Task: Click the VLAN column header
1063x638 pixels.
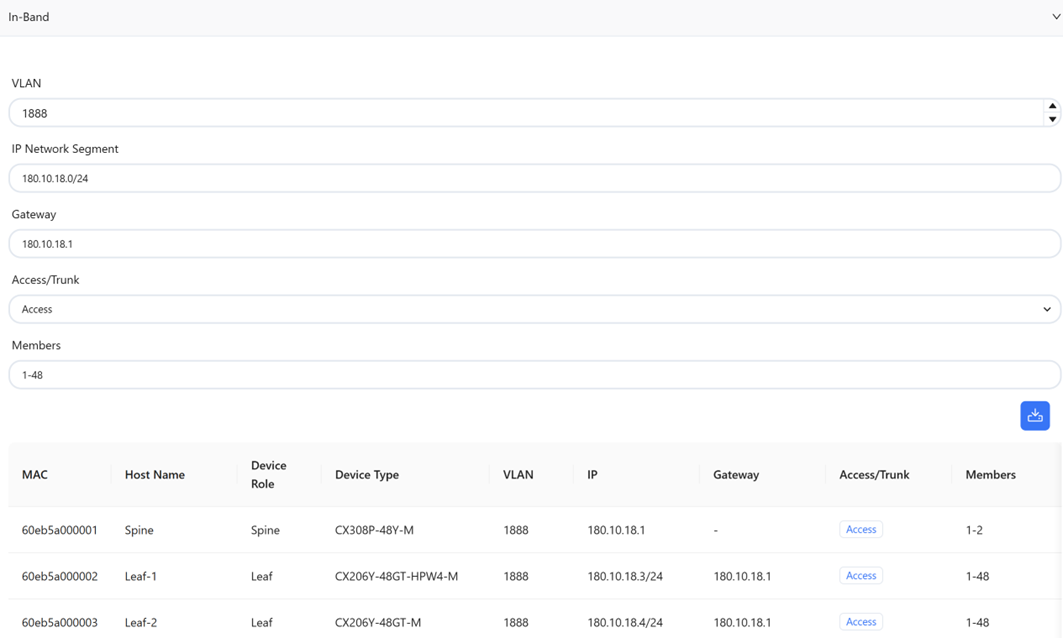Action: pos(518,475)
